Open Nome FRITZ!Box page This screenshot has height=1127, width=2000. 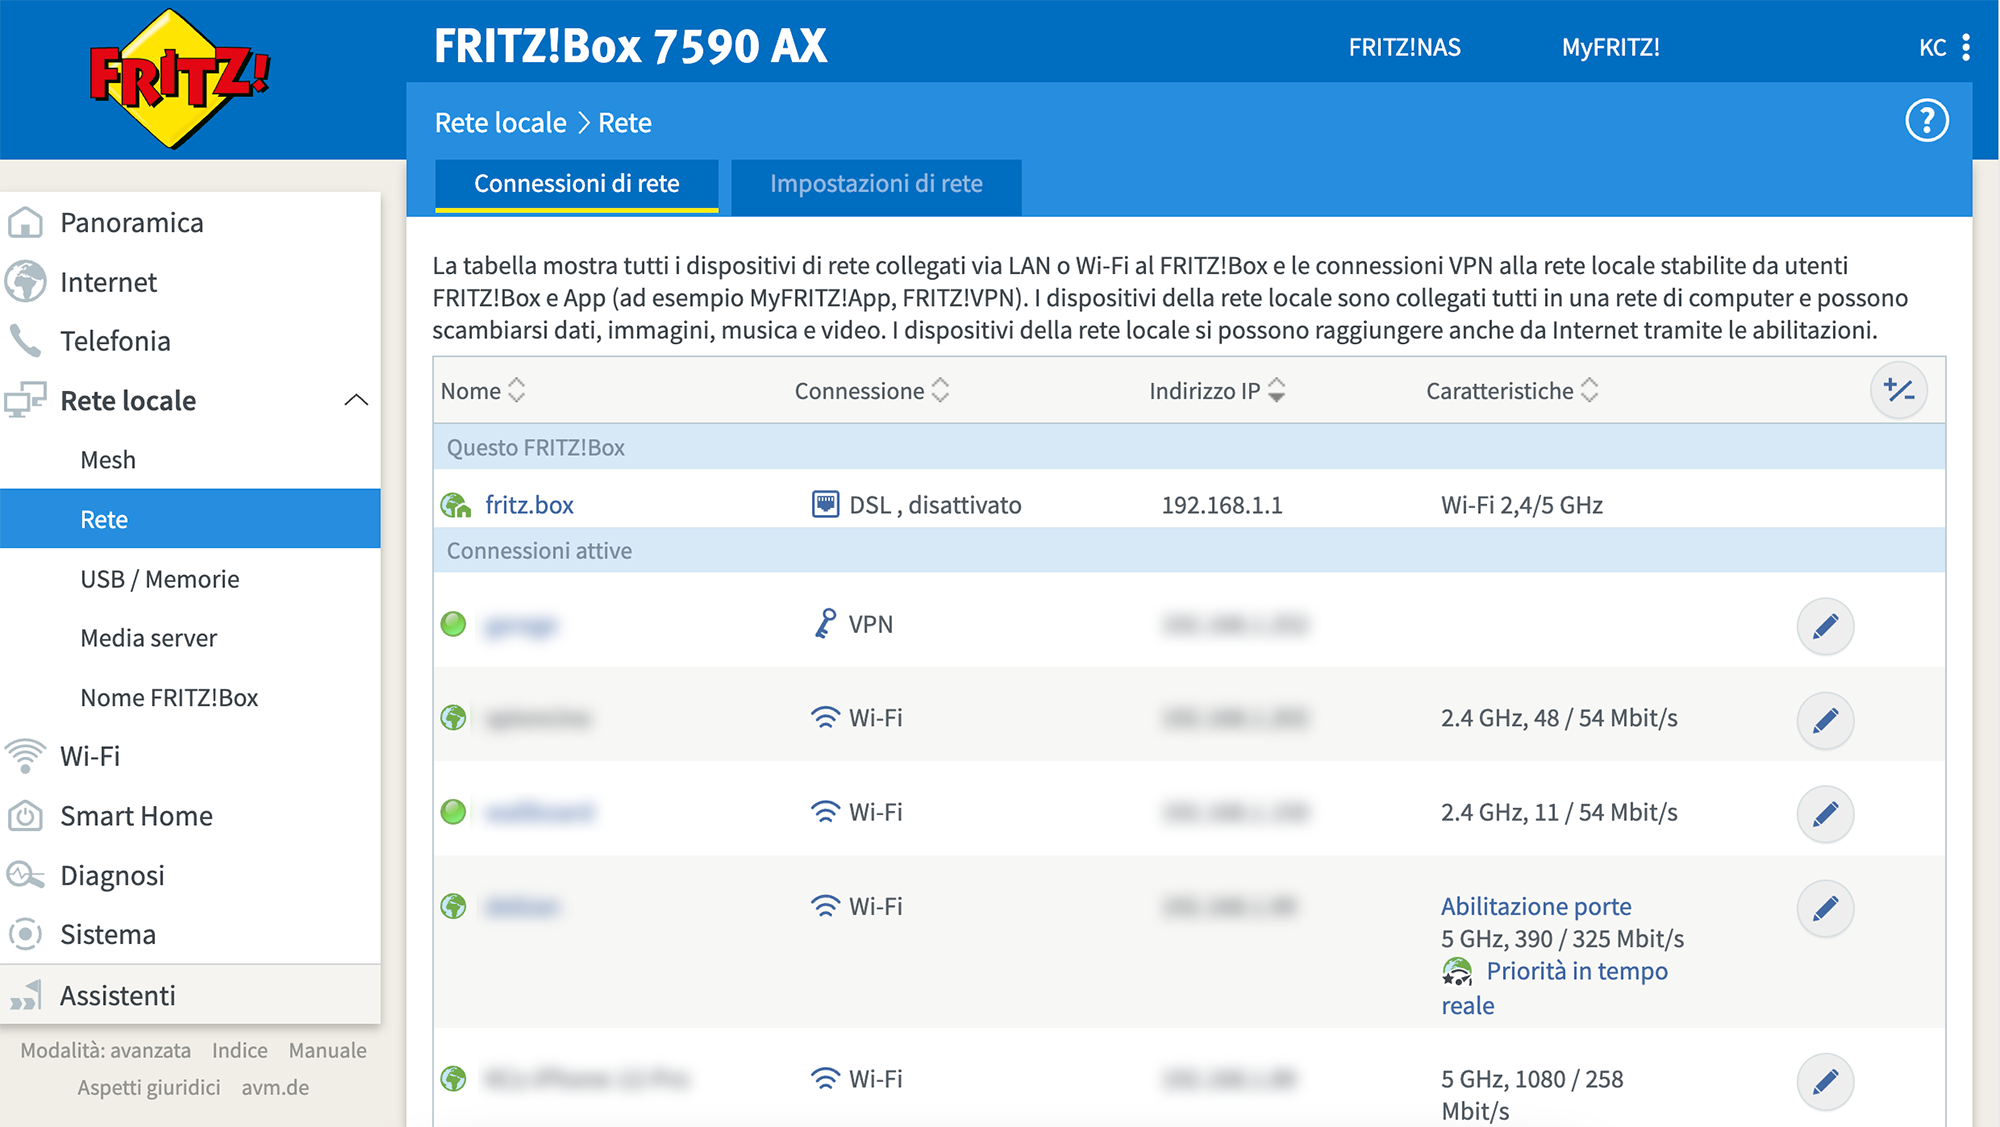169,697
